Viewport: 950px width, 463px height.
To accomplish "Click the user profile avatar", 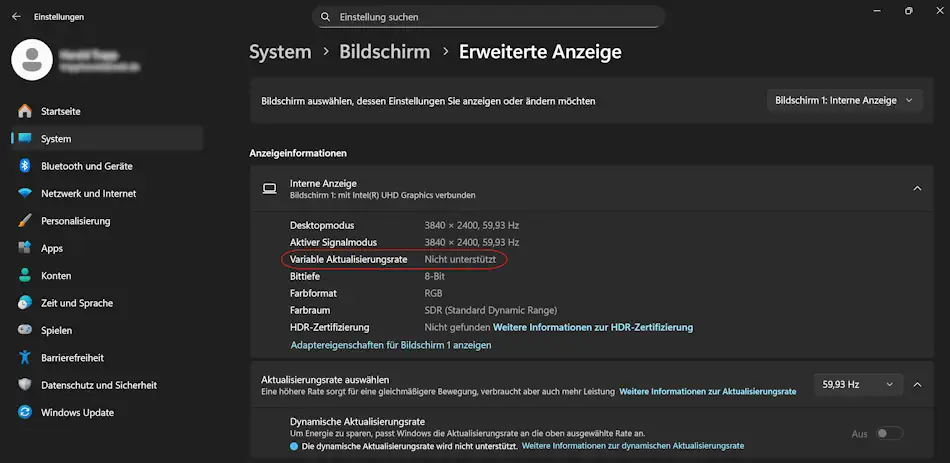I will pos(32,60).
